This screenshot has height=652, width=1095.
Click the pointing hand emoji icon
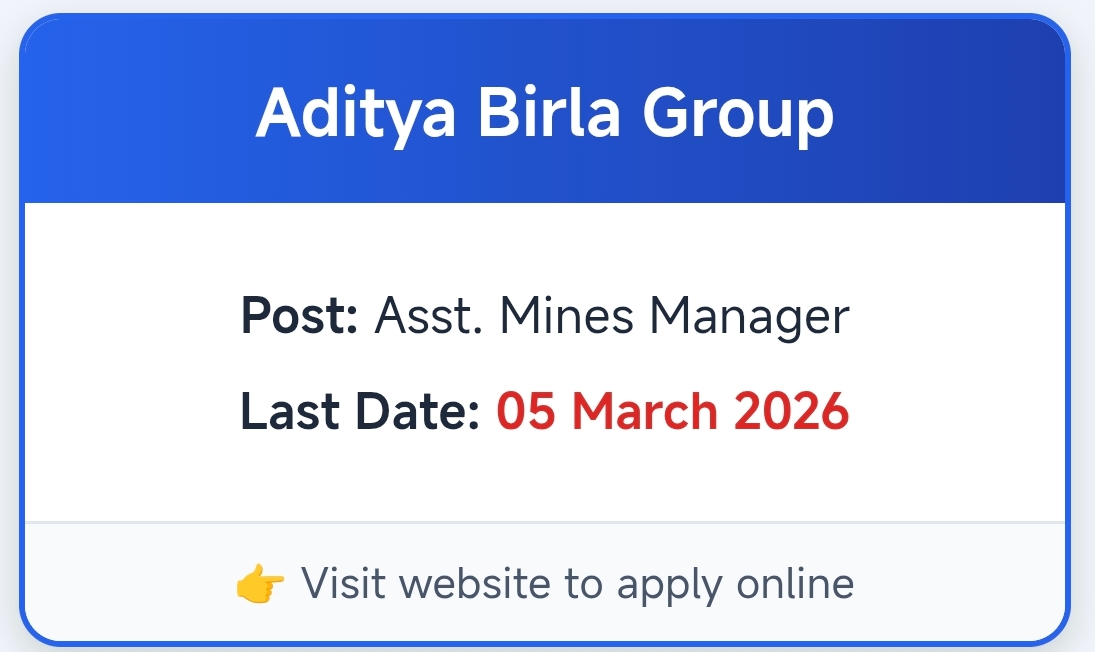pyautogui.click(x=259, y=584)
